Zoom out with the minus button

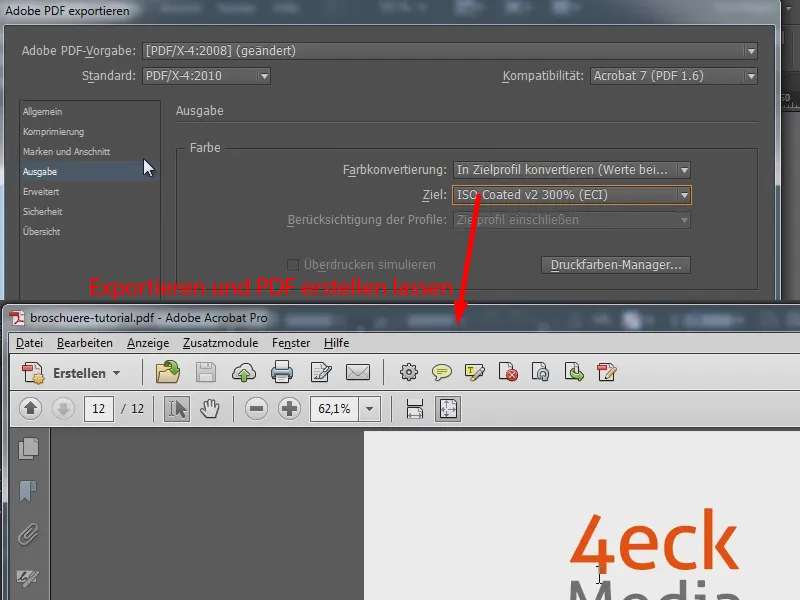[256, 409]
